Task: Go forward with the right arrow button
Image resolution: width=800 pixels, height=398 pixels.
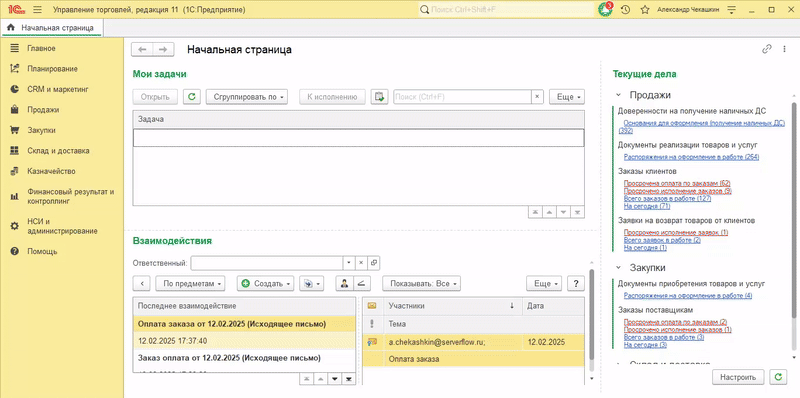Action: click(163, 49)
